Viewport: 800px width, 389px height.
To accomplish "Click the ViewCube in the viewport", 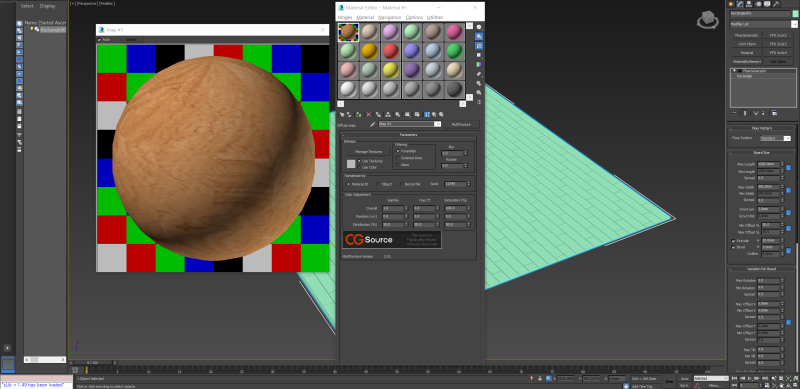I will click(707, 20).
